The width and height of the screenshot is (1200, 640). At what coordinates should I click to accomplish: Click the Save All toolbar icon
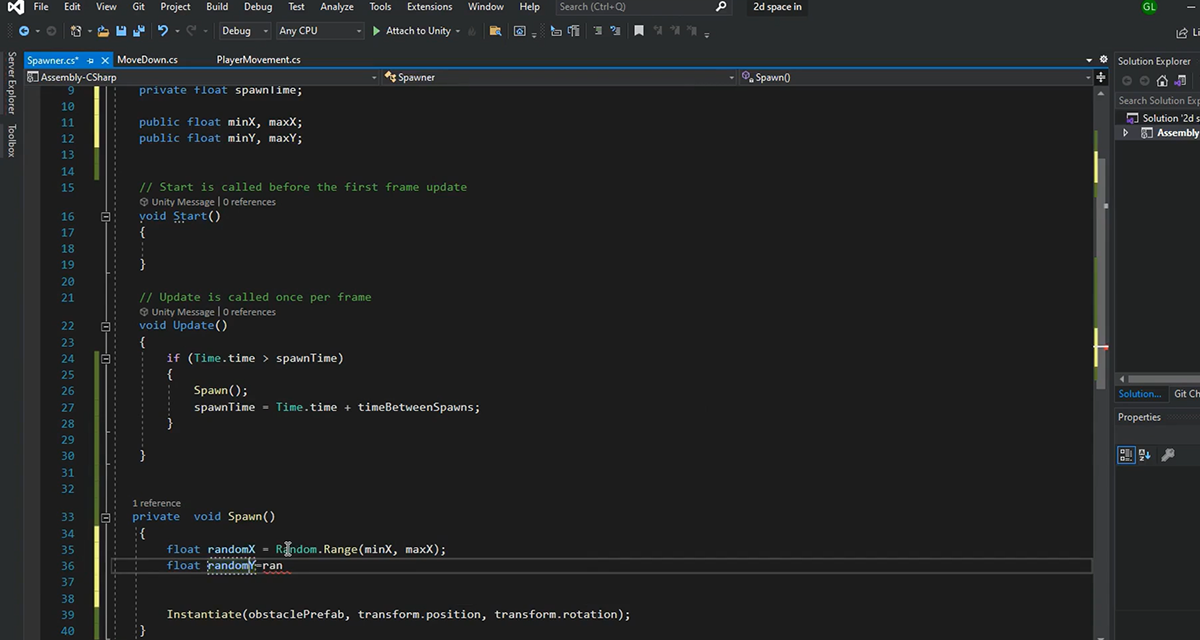coord(135,31)
